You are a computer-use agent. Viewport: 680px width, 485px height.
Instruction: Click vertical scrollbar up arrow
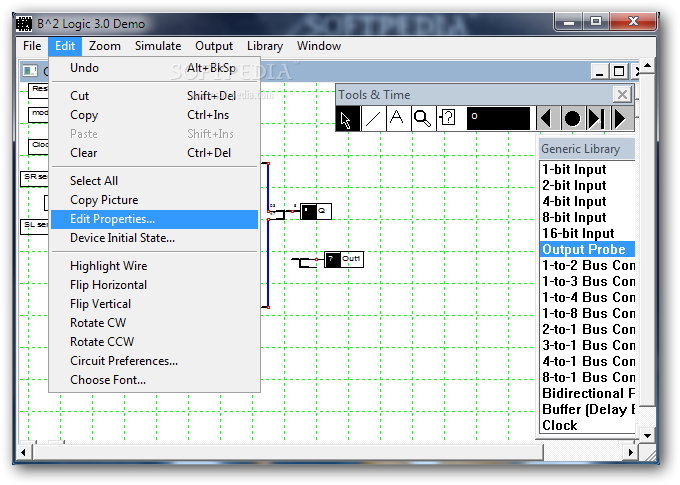[647, 66]
